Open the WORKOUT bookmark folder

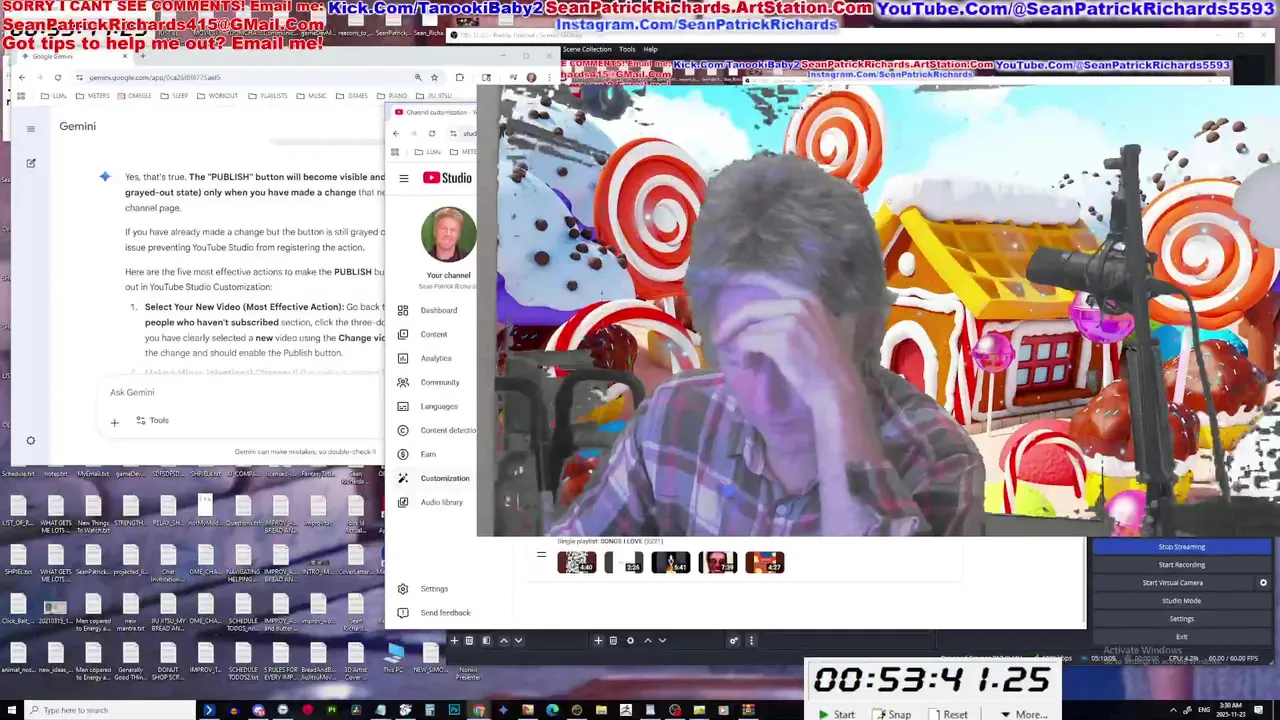pyautogui.click(x=218, y=96)
